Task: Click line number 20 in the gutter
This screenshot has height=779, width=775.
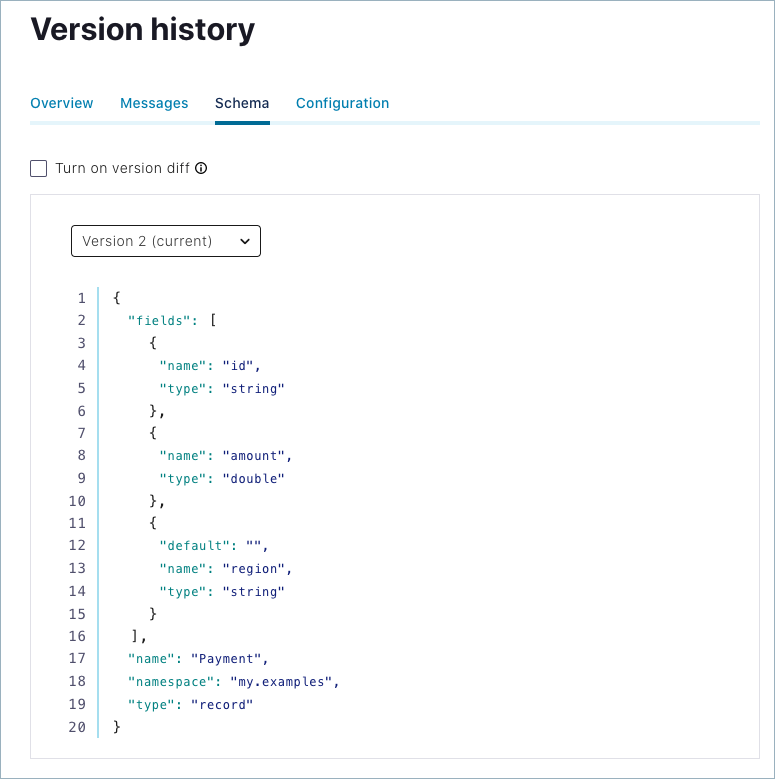Action: [78, 727]
